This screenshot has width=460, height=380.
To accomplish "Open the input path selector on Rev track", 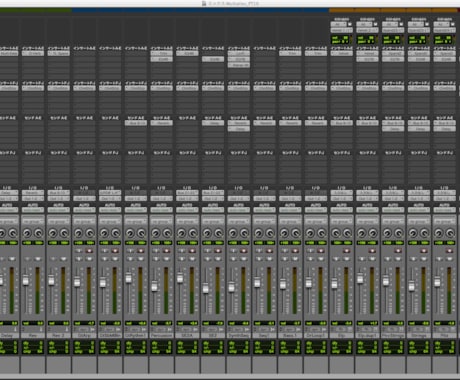I will (x=33, y=193).
